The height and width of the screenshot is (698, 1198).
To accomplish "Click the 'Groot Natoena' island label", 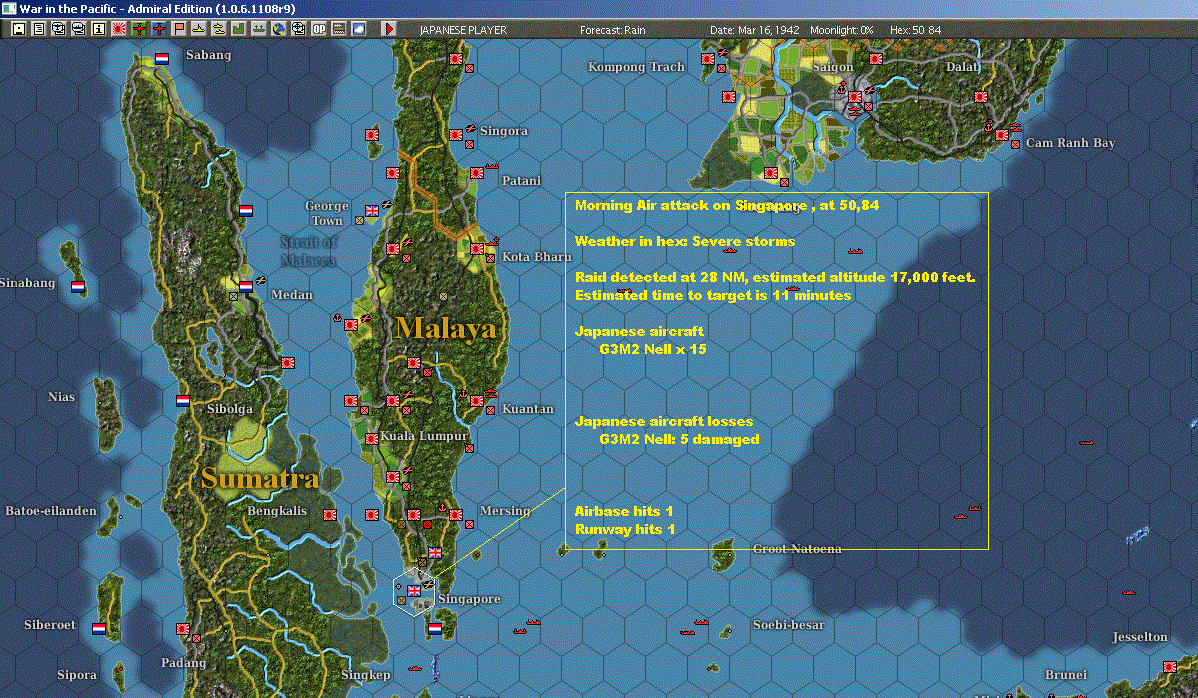I will pos(797,548).
